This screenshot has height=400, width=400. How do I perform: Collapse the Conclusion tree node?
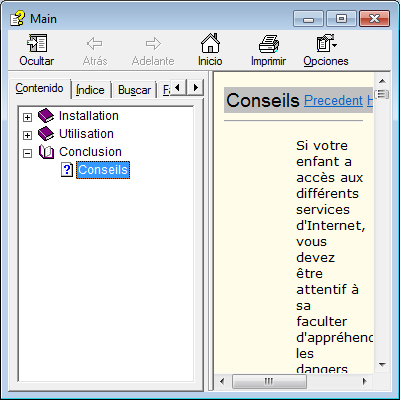coord(27,153)
